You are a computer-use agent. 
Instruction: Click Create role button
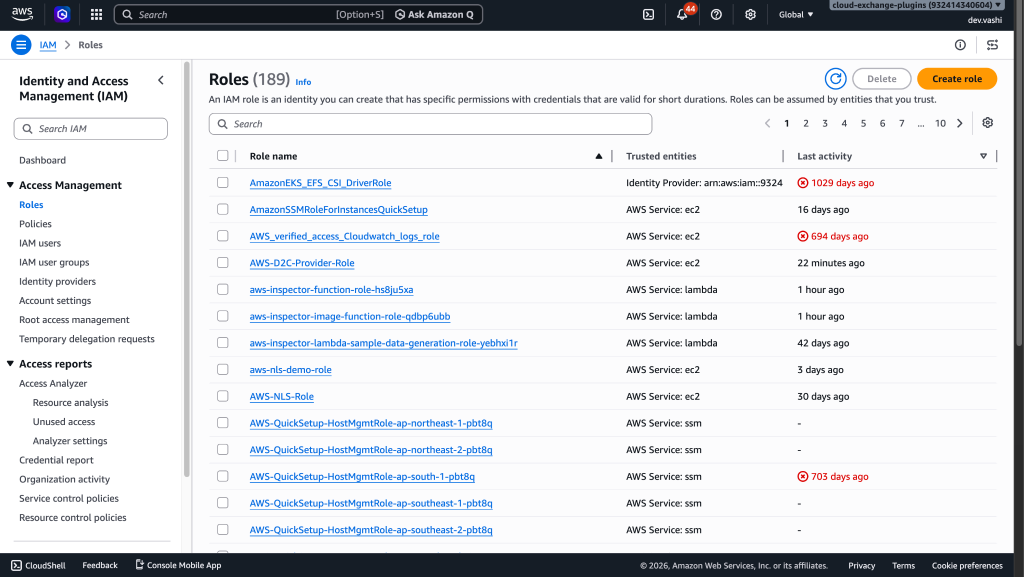pyautogui.click(x=957, y=79)
